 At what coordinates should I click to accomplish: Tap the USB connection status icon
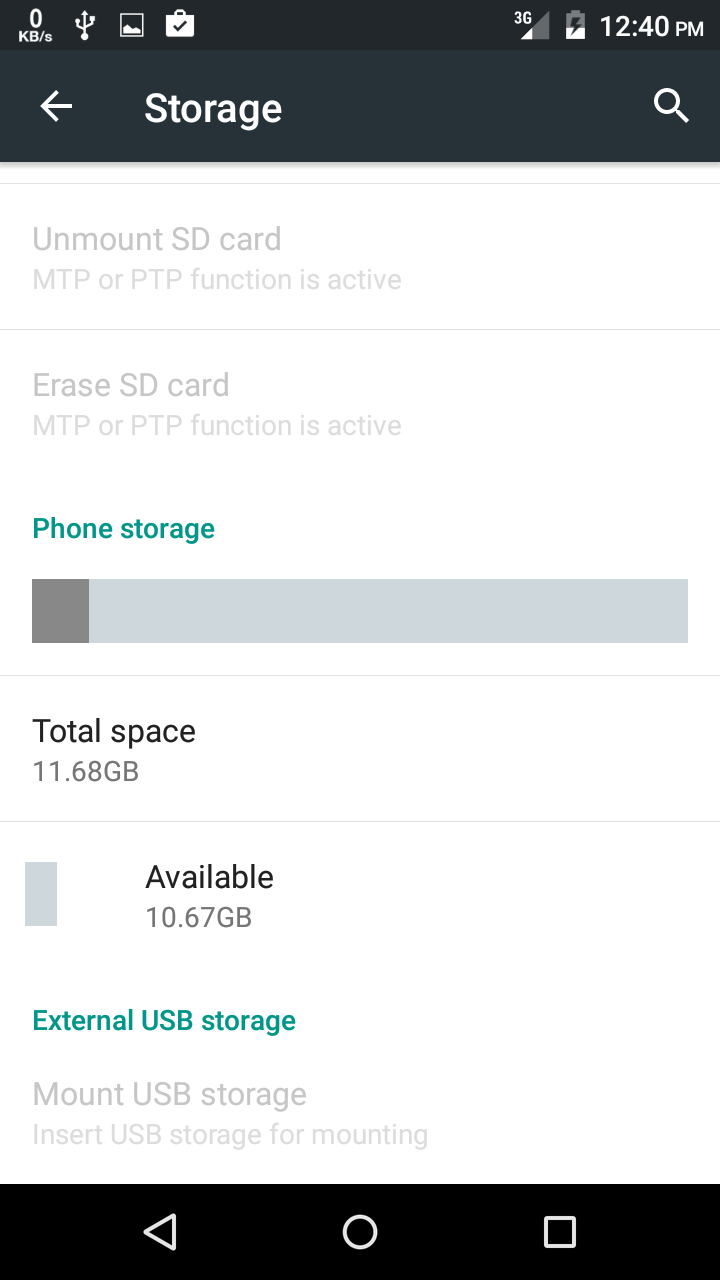(x=85, y=25)
